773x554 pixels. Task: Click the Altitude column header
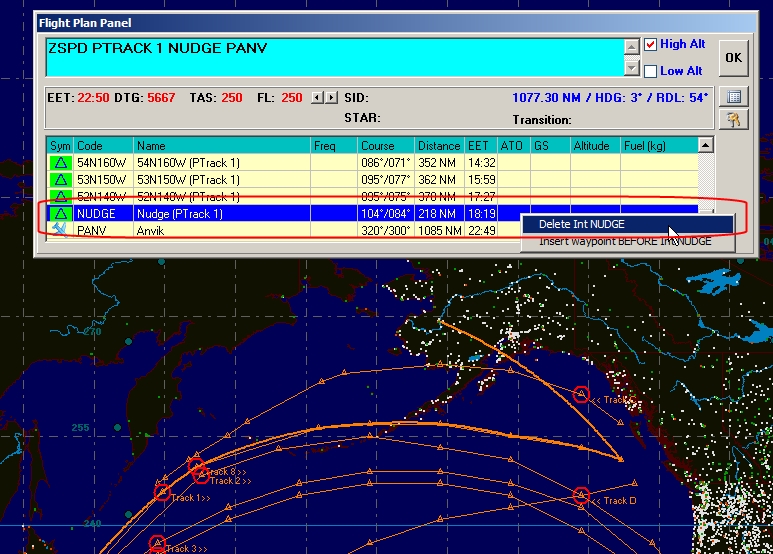point(595,146)
